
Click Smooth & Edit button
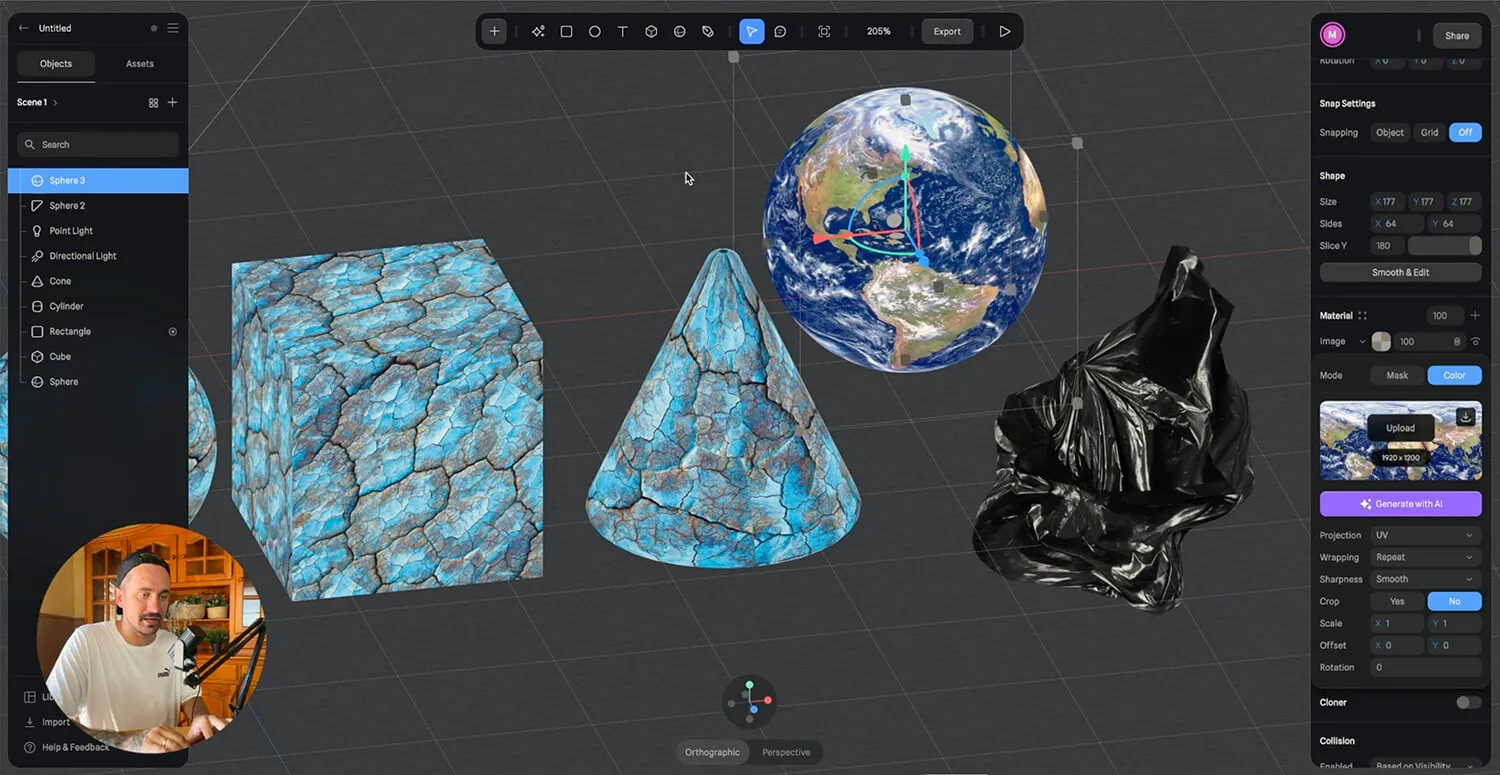[x=1400, y=272]
